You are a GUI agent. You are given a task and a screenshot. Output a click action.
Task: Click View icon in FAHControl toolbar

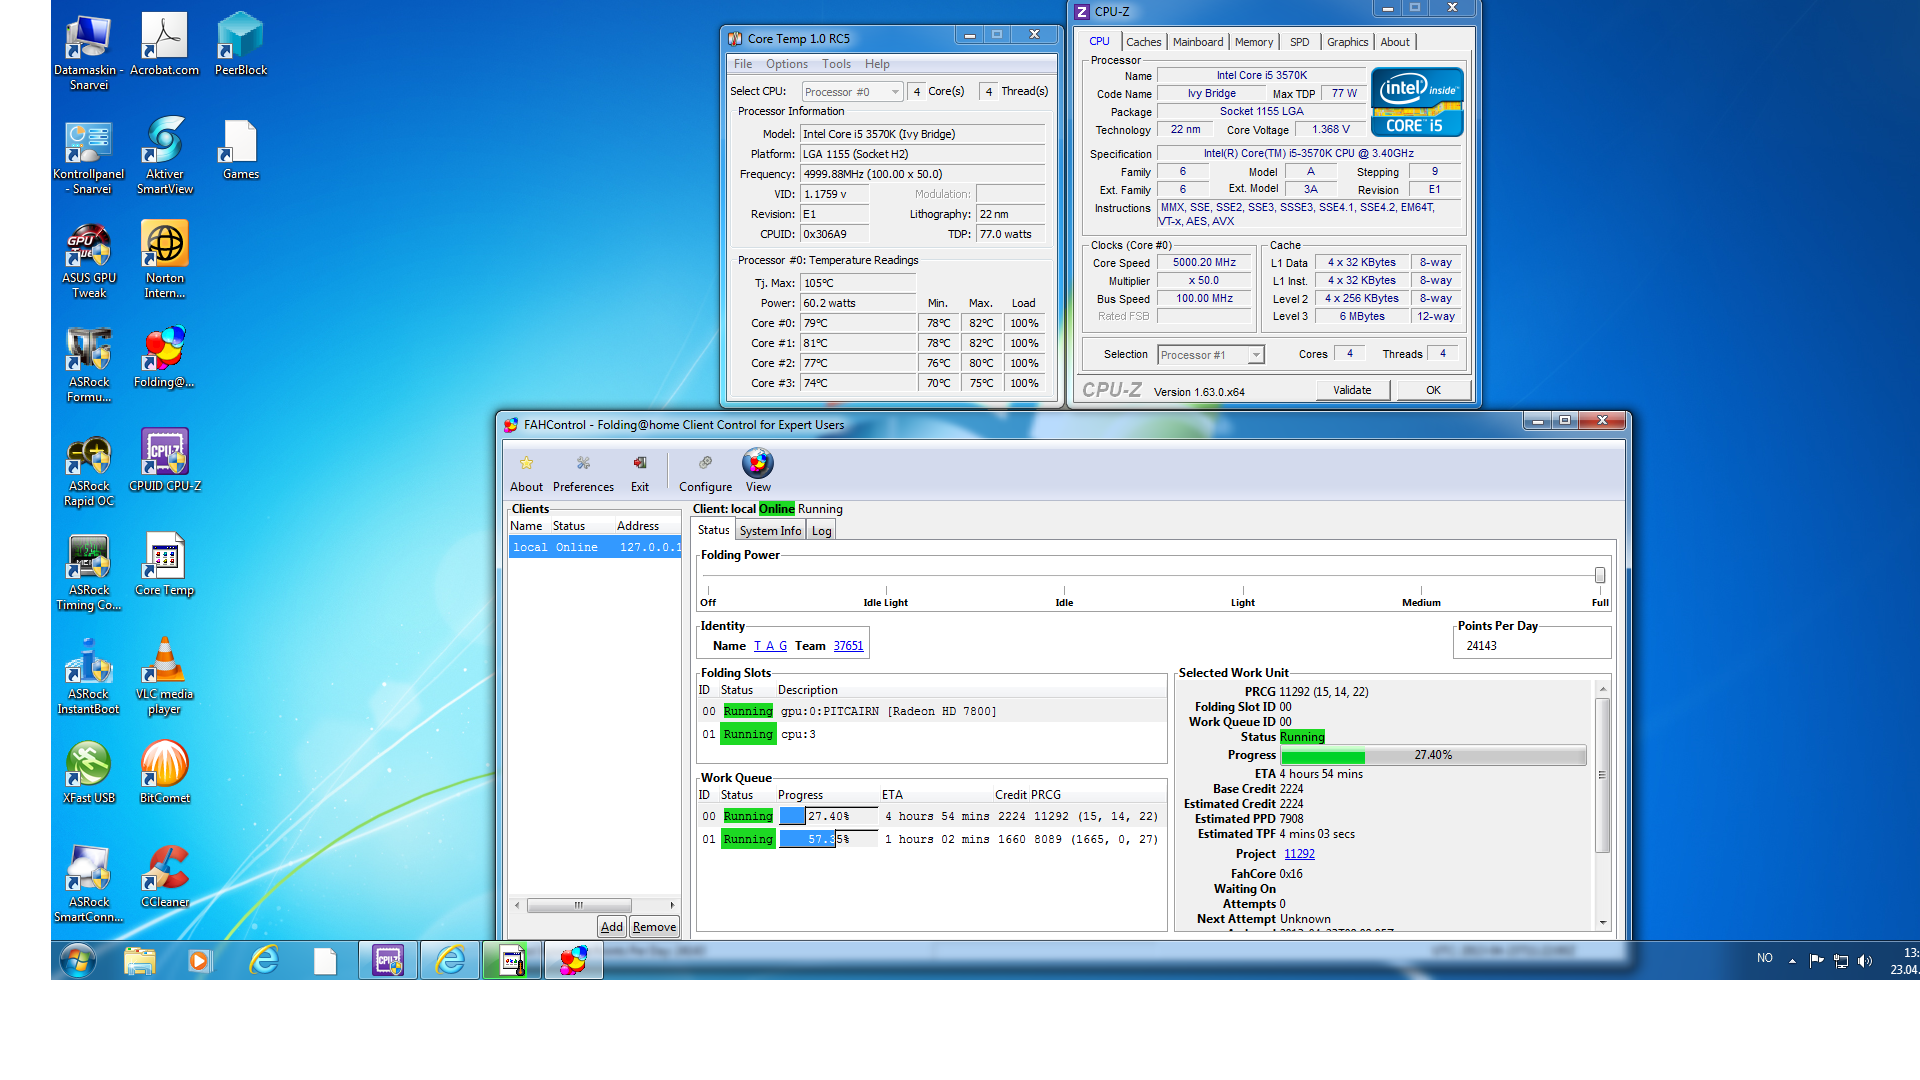pyautogui.click(x=758, y=471)
